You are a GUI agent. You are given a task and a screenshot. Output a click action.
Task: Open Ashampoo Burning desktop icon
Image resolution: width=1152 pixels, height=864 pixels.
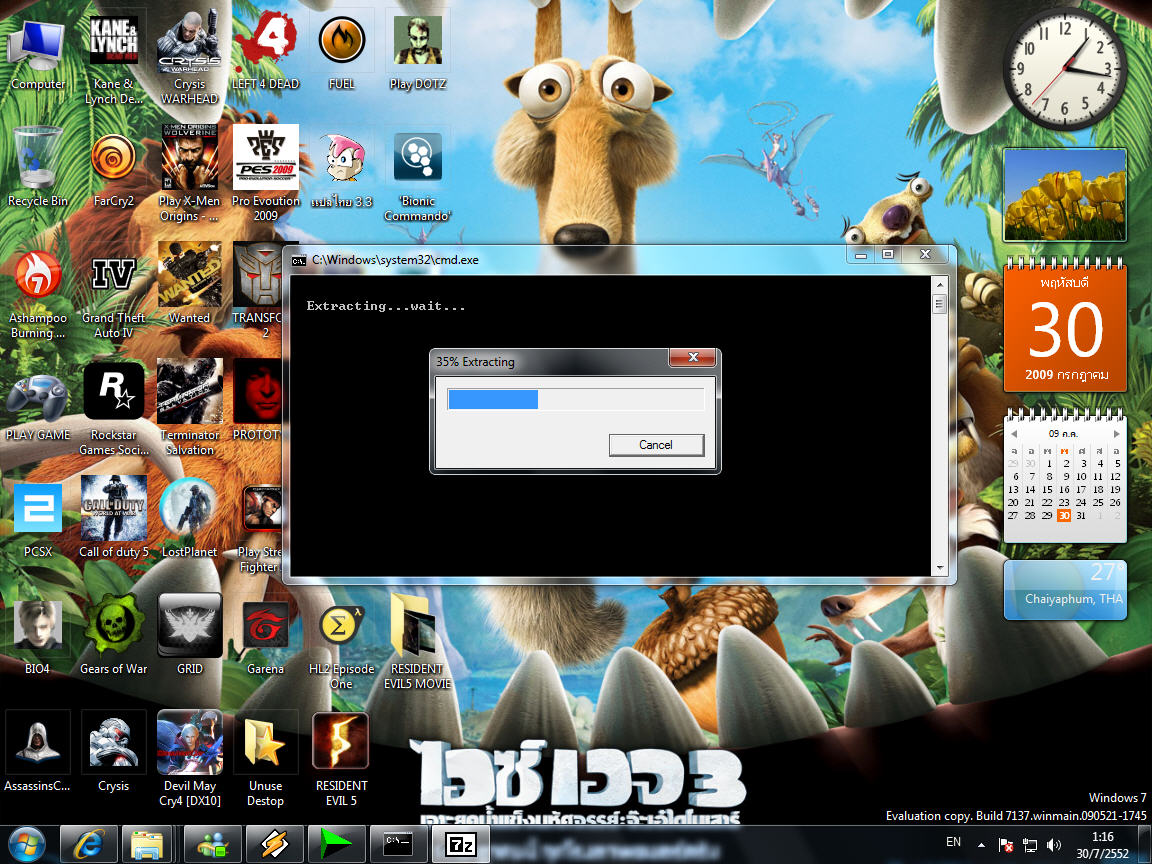(37, 294)
